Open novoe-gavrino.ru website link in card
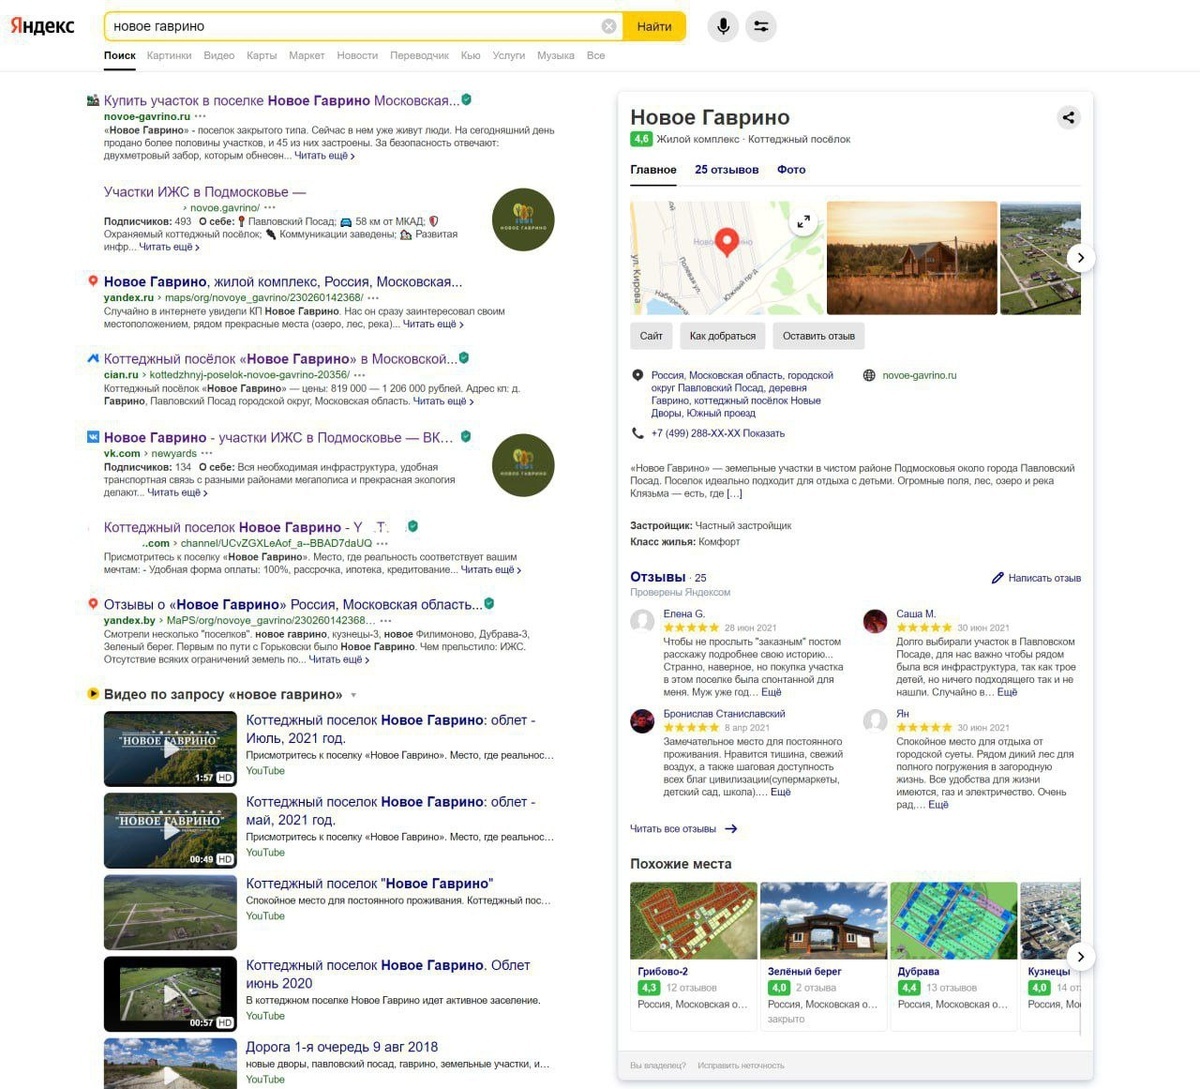This screenshot has width=1200, height=1089. coord(919,376)
